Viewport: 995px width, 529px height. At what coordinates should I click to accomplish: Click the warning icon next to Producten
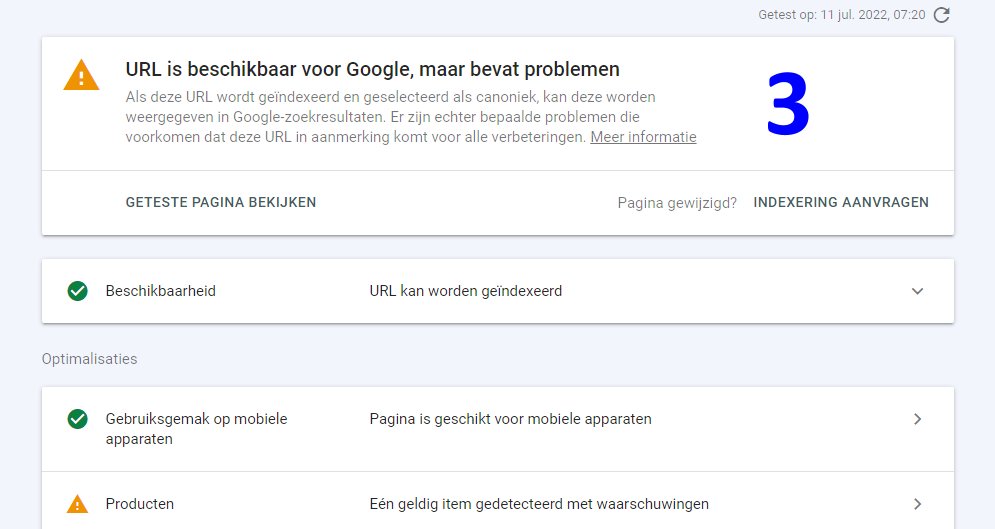click(77, 504)
